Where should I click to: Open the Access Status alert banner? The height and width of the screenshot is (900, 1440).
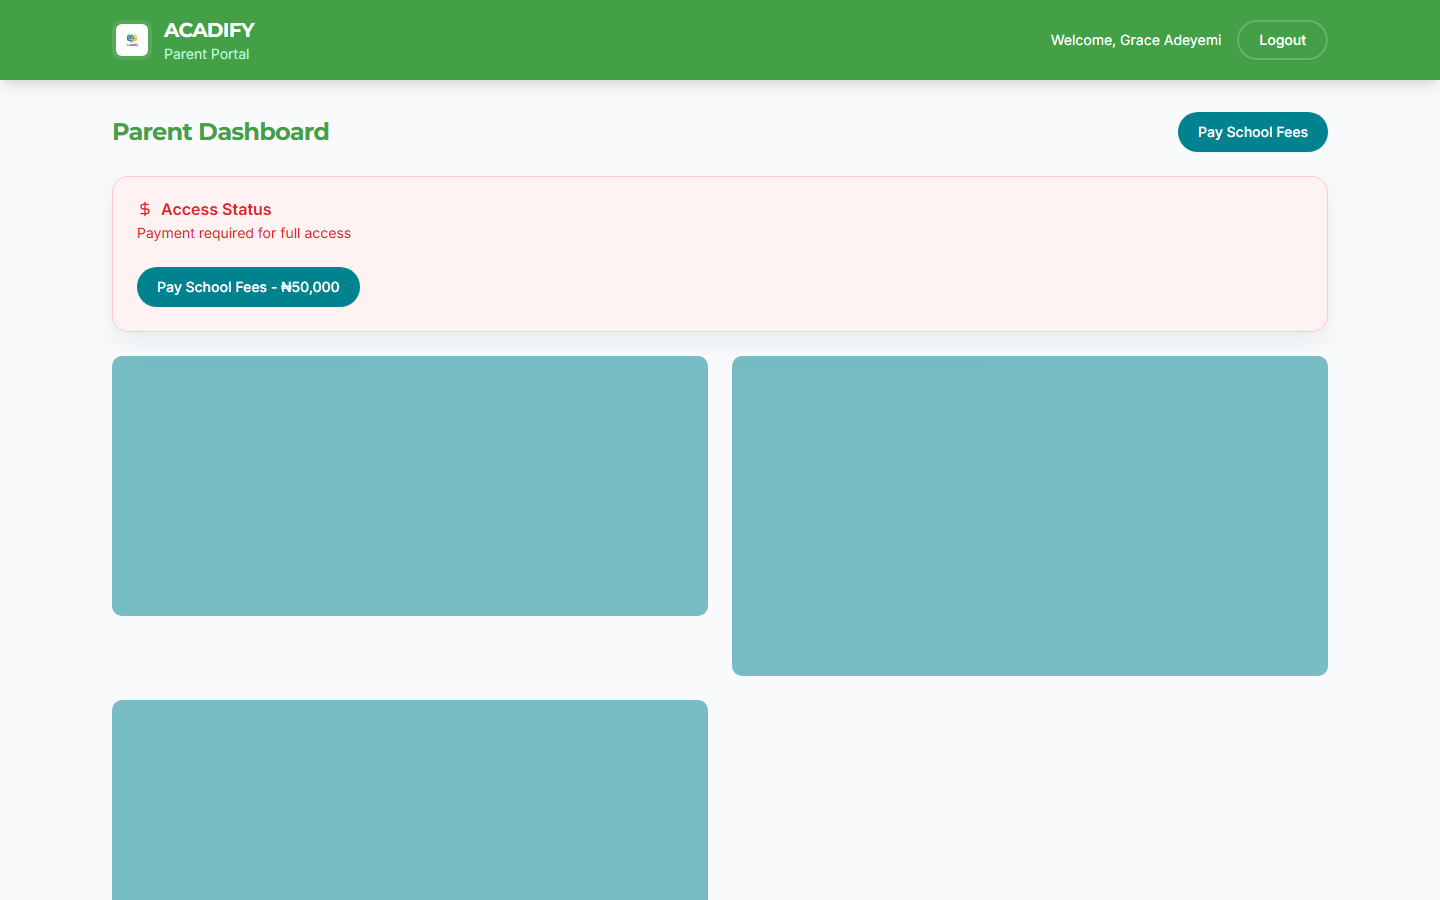[720, 253]
